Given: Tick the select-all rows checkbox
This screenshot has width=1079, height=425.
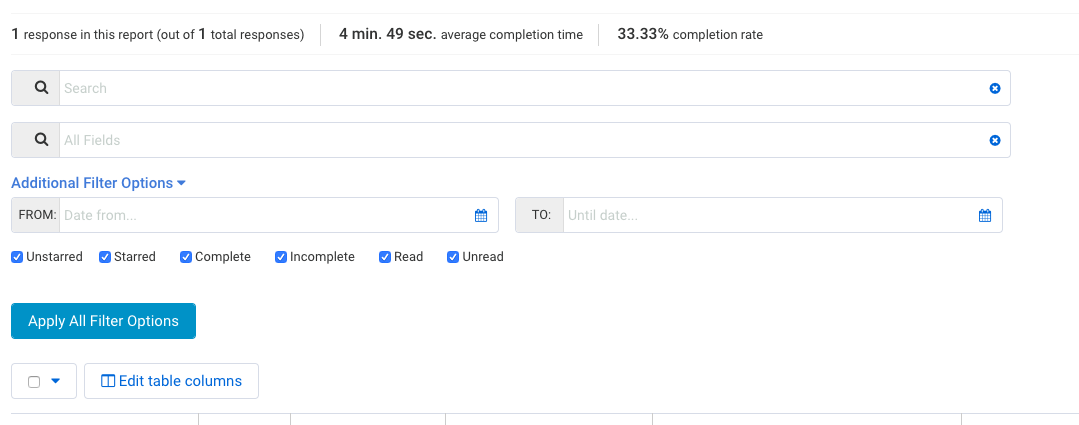Looking at the screenshot, I should (x=34, y=382).
